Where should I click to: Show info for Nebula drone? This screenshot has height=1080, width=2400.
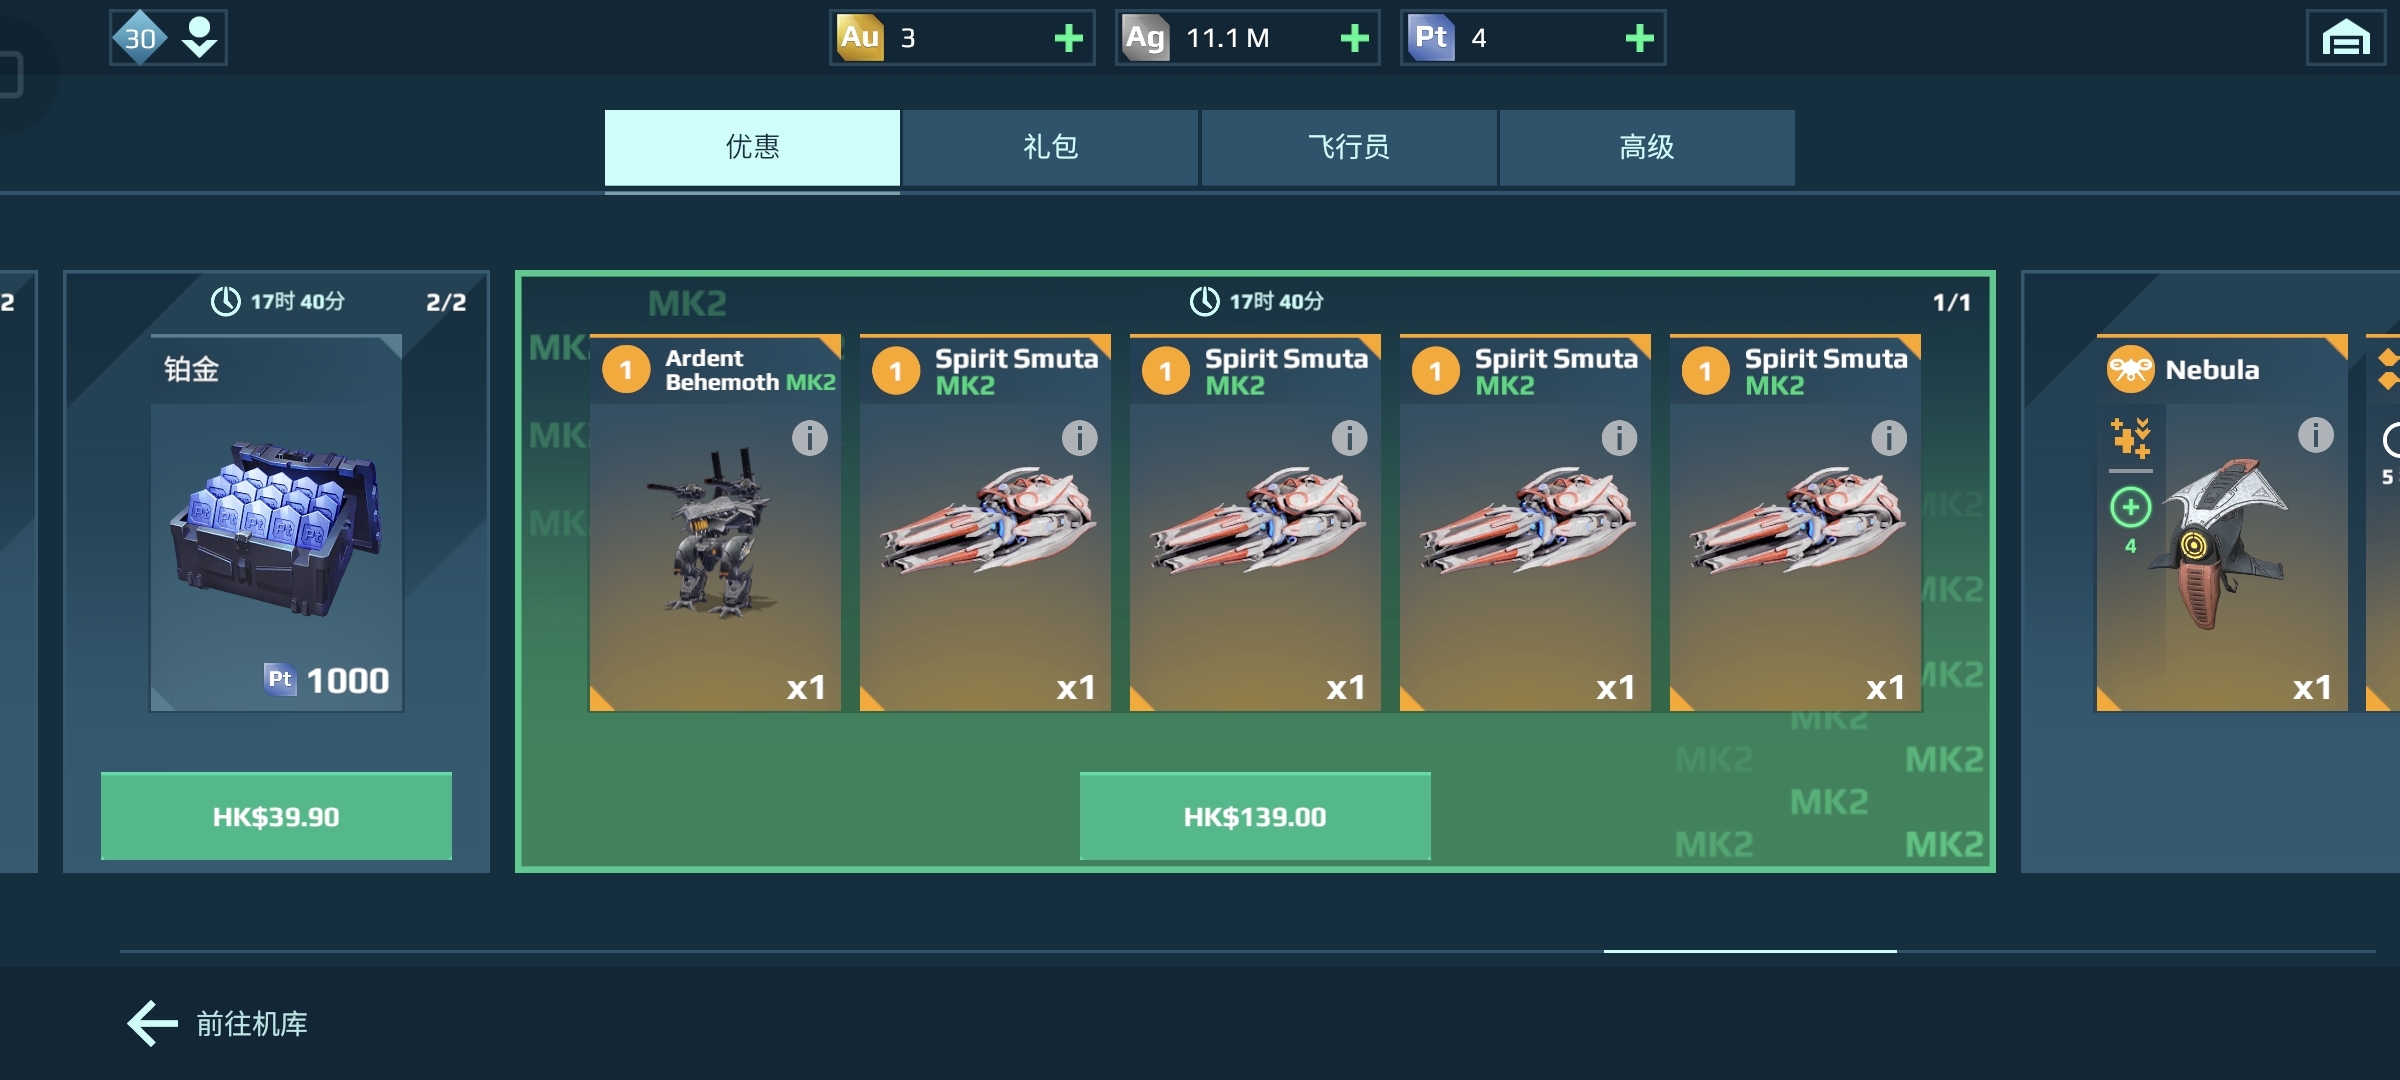point(2315,435)
